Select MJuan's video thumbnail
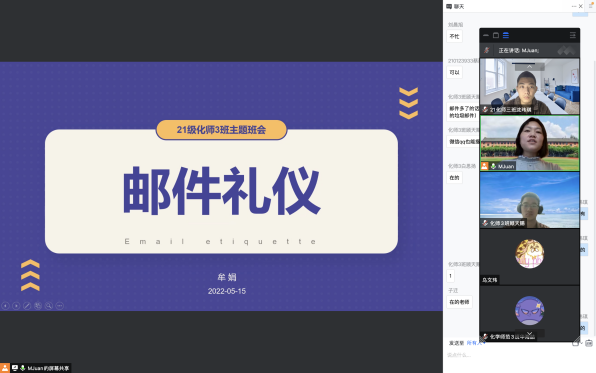Viewport: 596px width, 373px height. click(x=529, y=143)
